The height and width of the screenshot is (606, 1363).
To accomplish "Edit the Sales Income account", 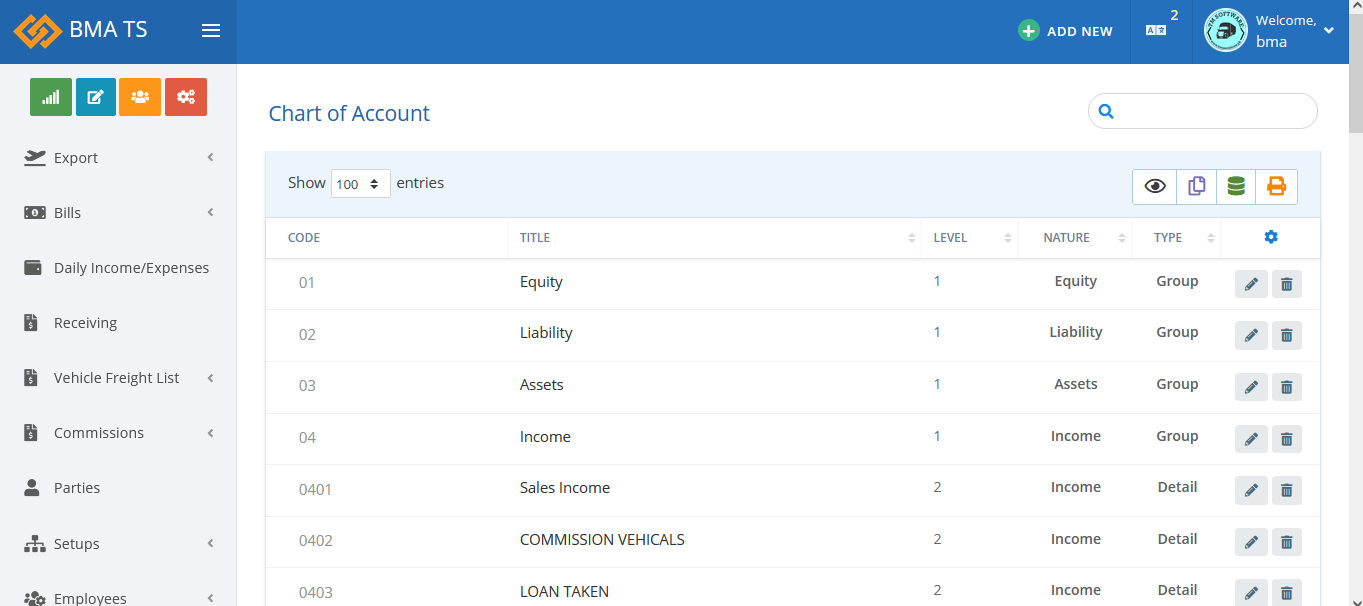I will 1250,490.
